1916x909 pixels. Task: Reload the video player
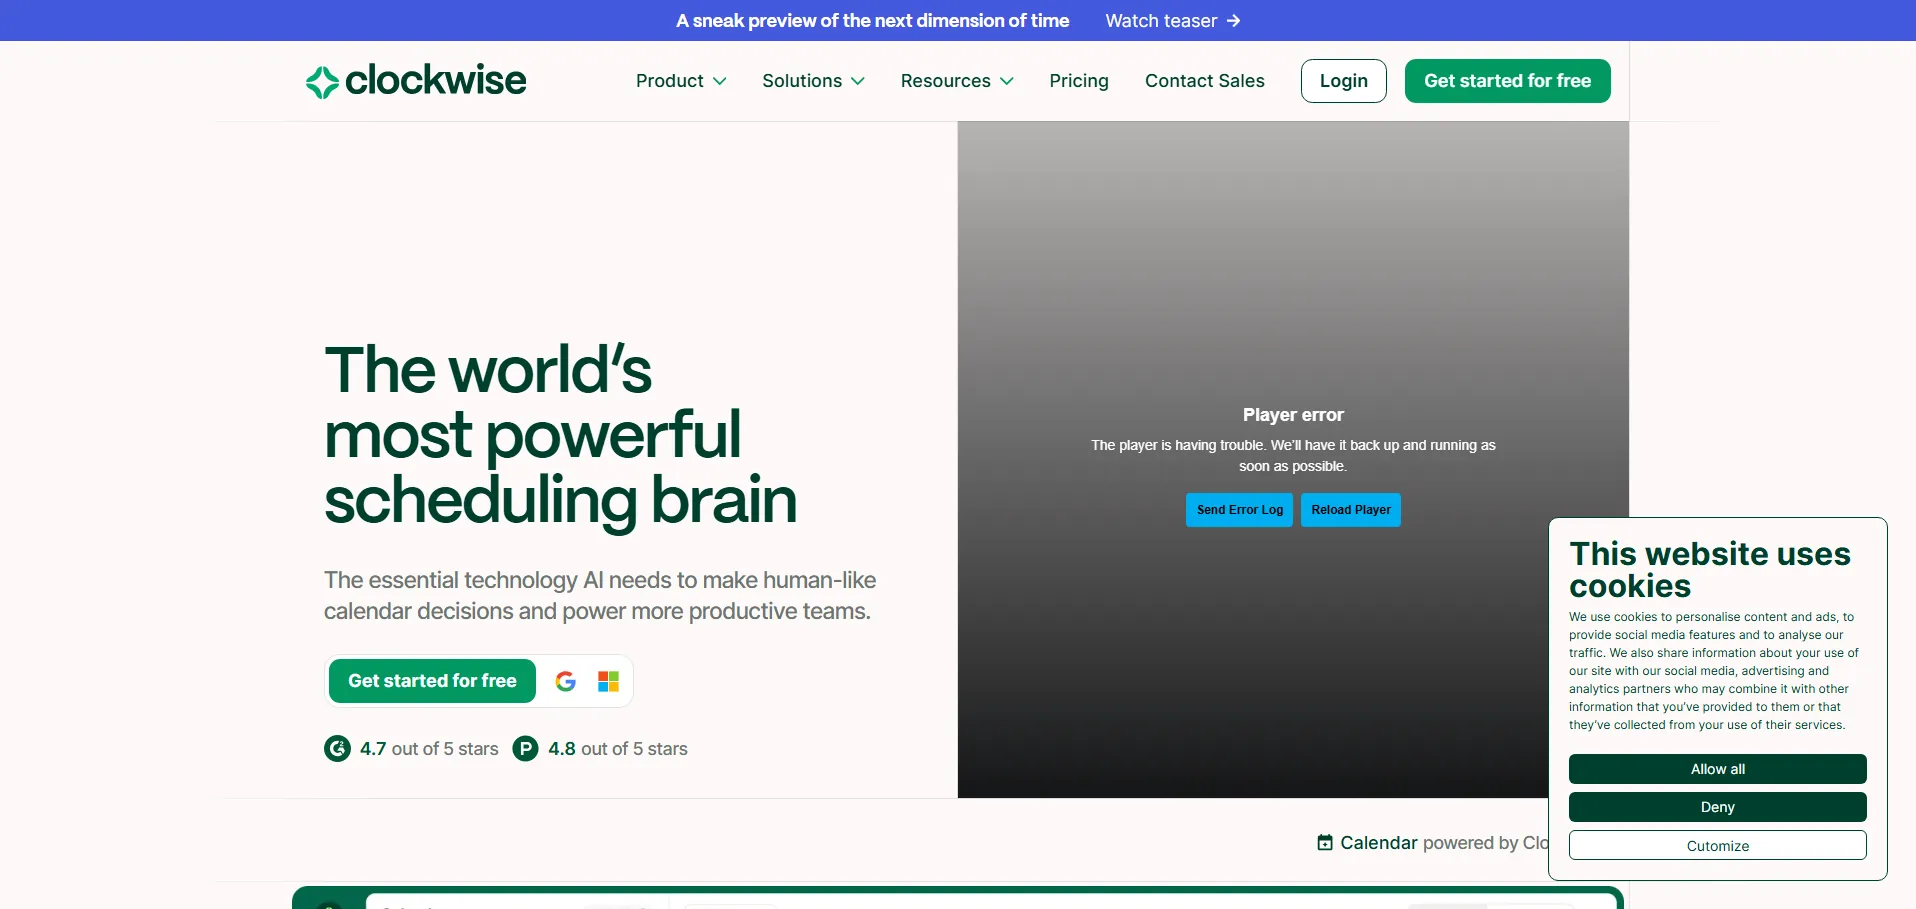pyautogui.click(x=1350, y=510)
